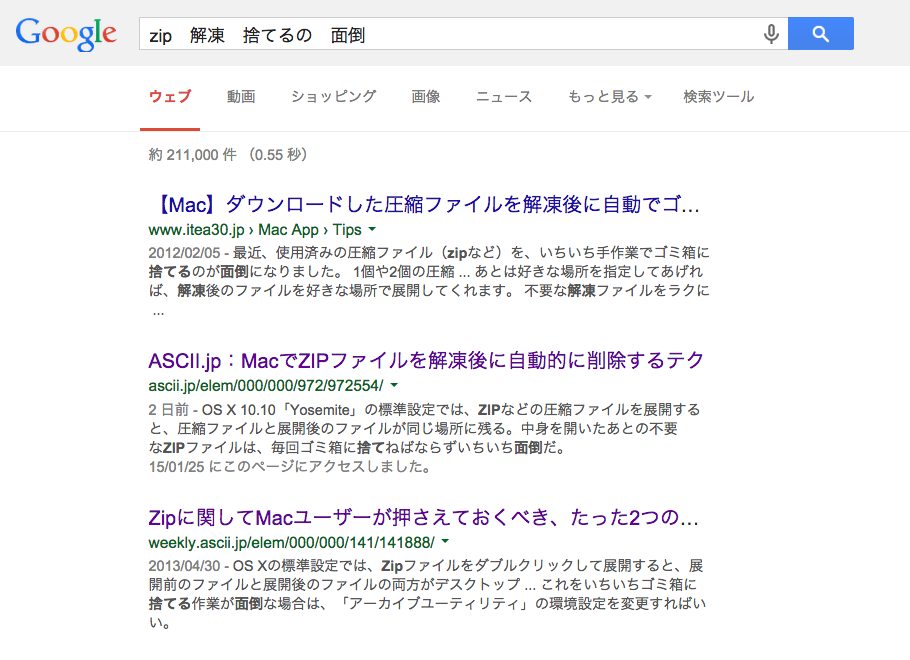Click the weekly.ascii.jp/elem/000/000/141/141888/ URL text
The height and width of the screenshot is (660, 910).
(x=291, y=543)
